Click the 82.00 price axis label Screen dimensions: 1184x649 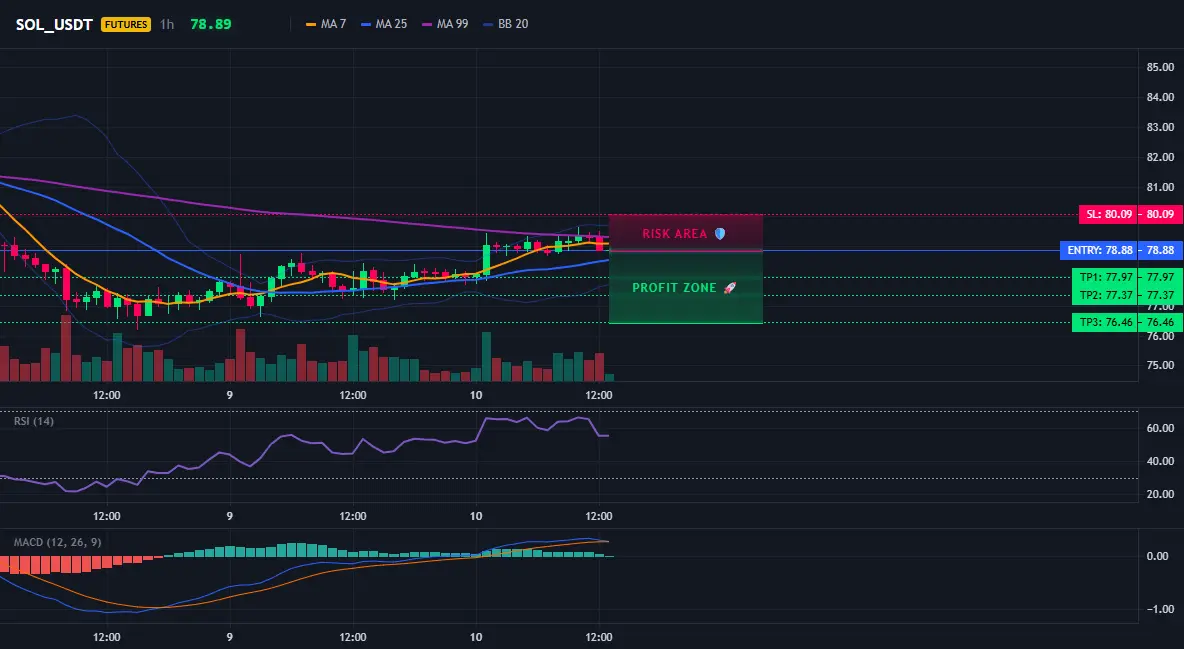[x=1160, y=157]
